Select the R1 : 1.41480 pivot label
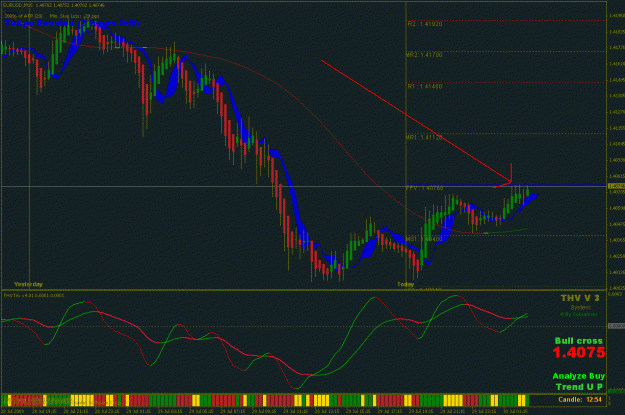This screenshot has width=625, height=415. pyautogui.click(x=425, y=86)
